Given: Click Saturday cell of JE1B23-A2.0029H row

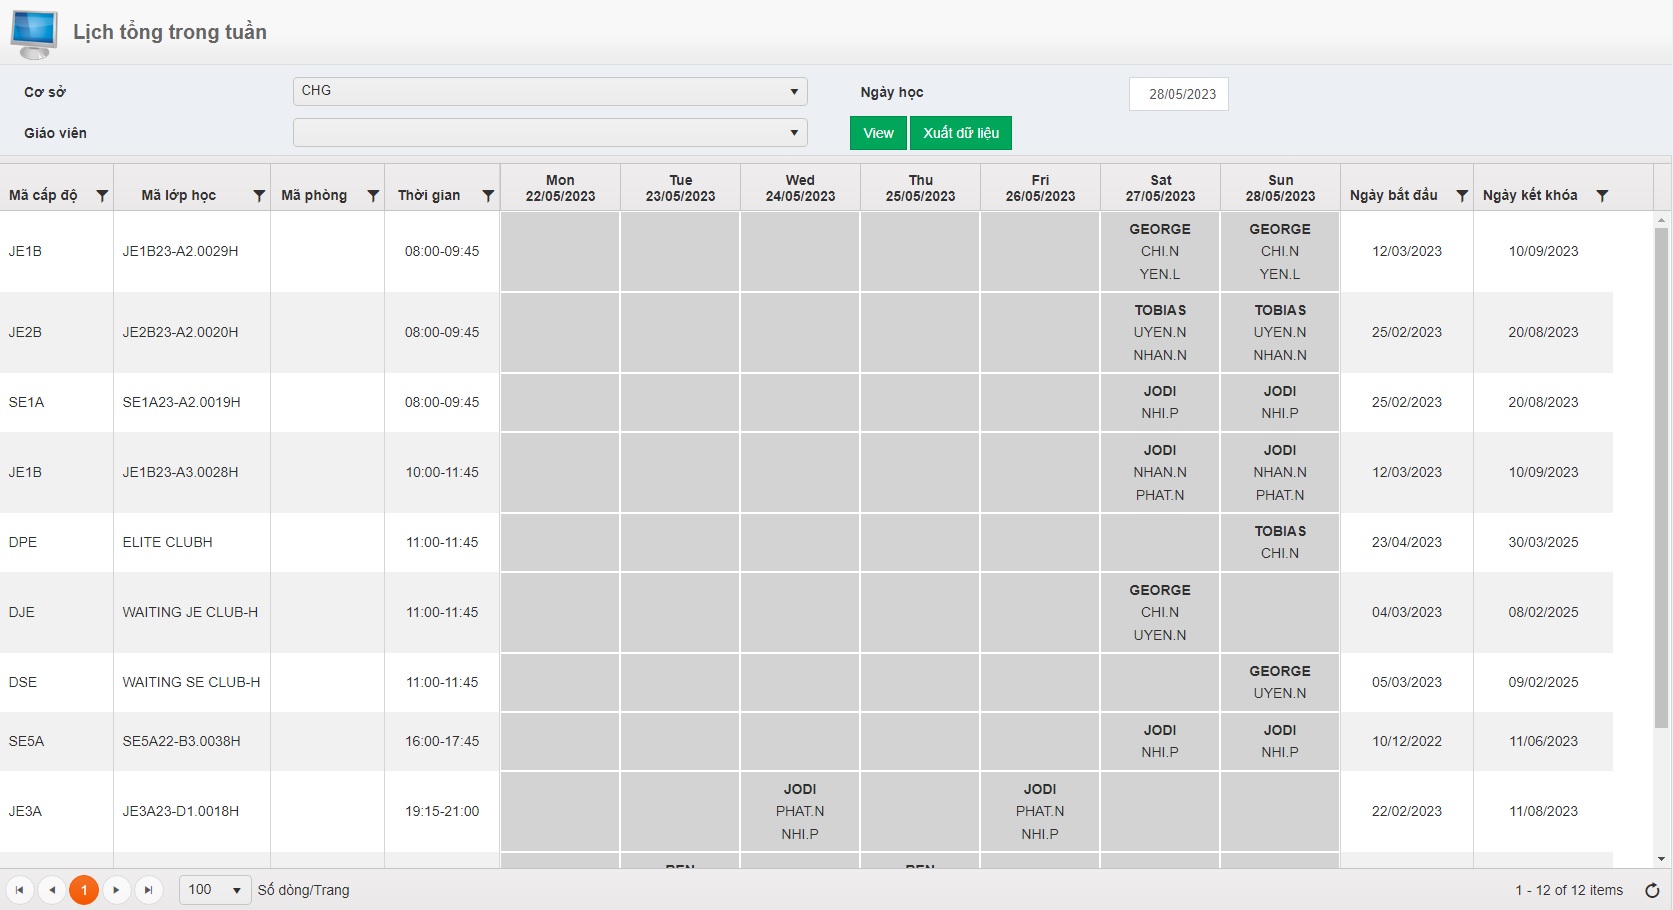Looking at the screenshot, I should tap(1160, 251).
